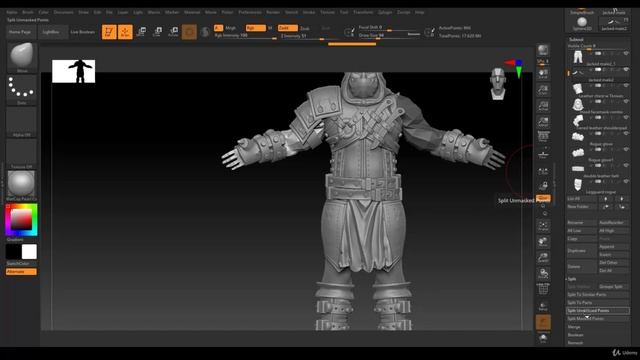Expand the Merge section
Screen dimensions: 640x360
pyautogui.click(x=574, y=327)
